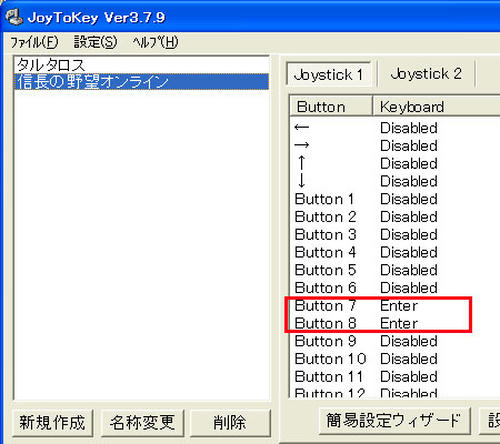
Task: Click the Enter value for Button 8
Action: [x=399, y=323]
